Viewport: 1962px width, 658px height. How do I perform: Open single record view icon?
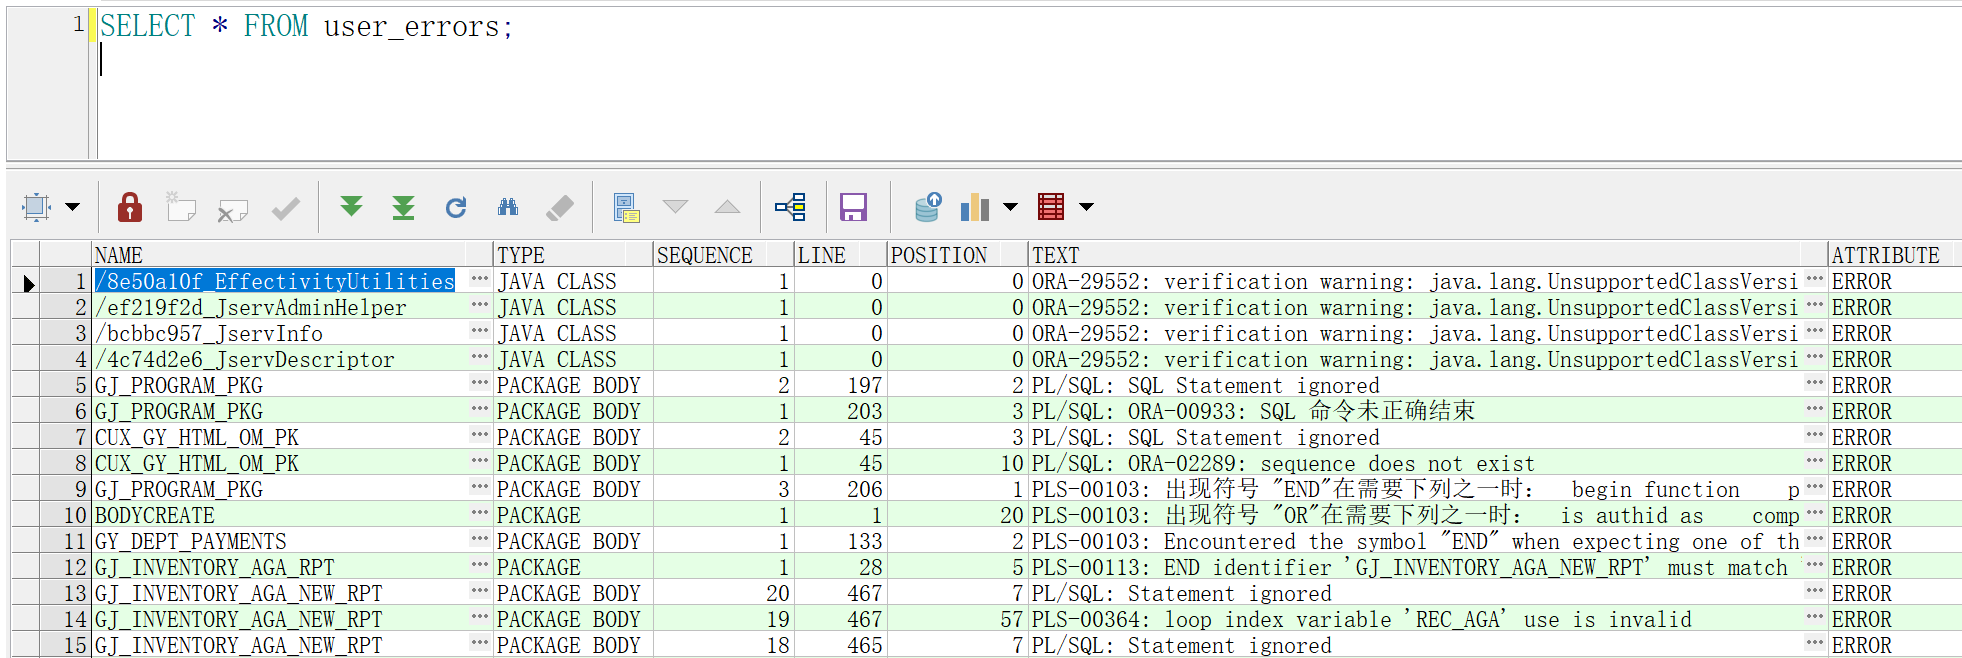click(x=626, y=207)
